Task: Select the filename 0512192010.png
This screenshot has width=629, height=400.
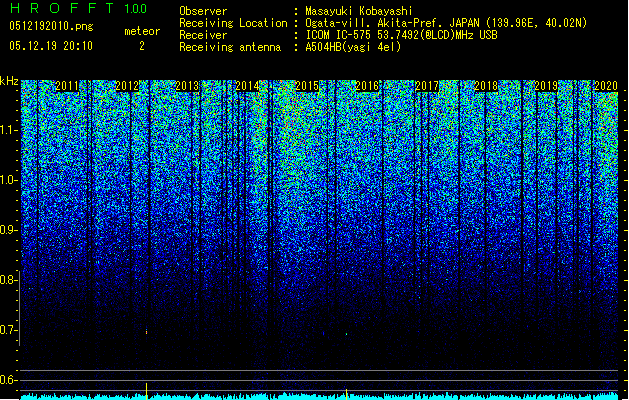Action: [x=51, y=26]
